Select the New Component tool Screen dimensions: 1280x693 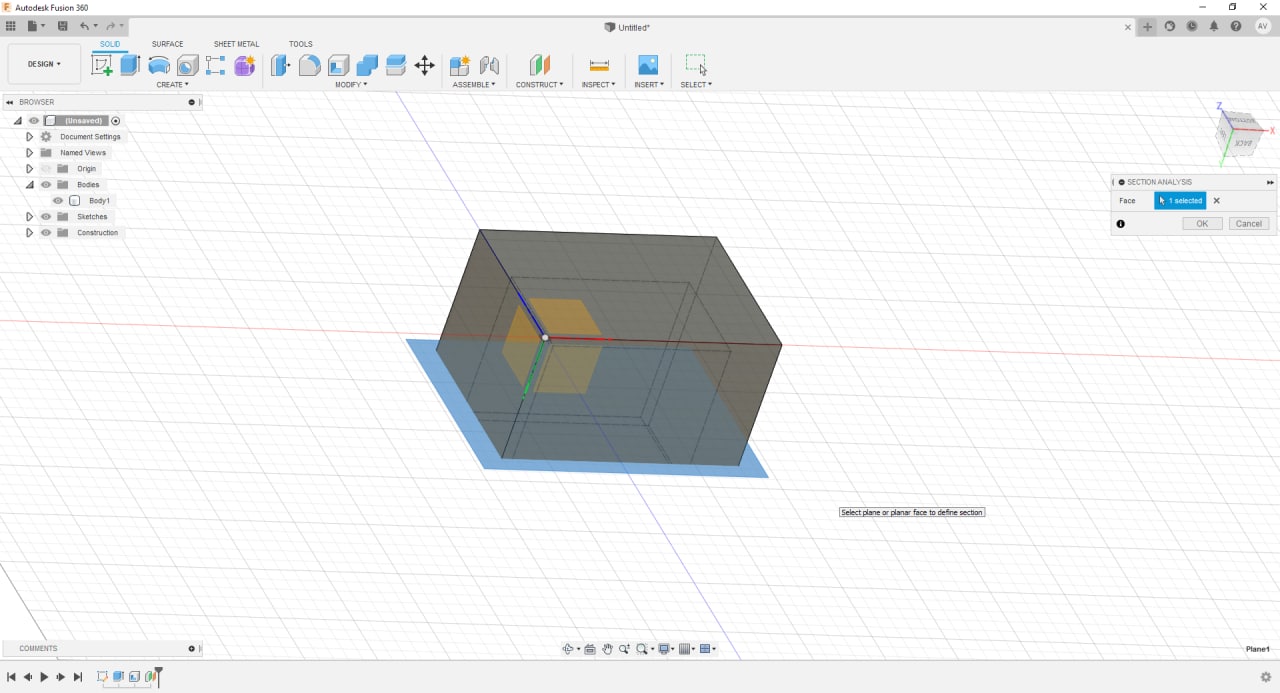pyautogui.click(x=460, y=65)
